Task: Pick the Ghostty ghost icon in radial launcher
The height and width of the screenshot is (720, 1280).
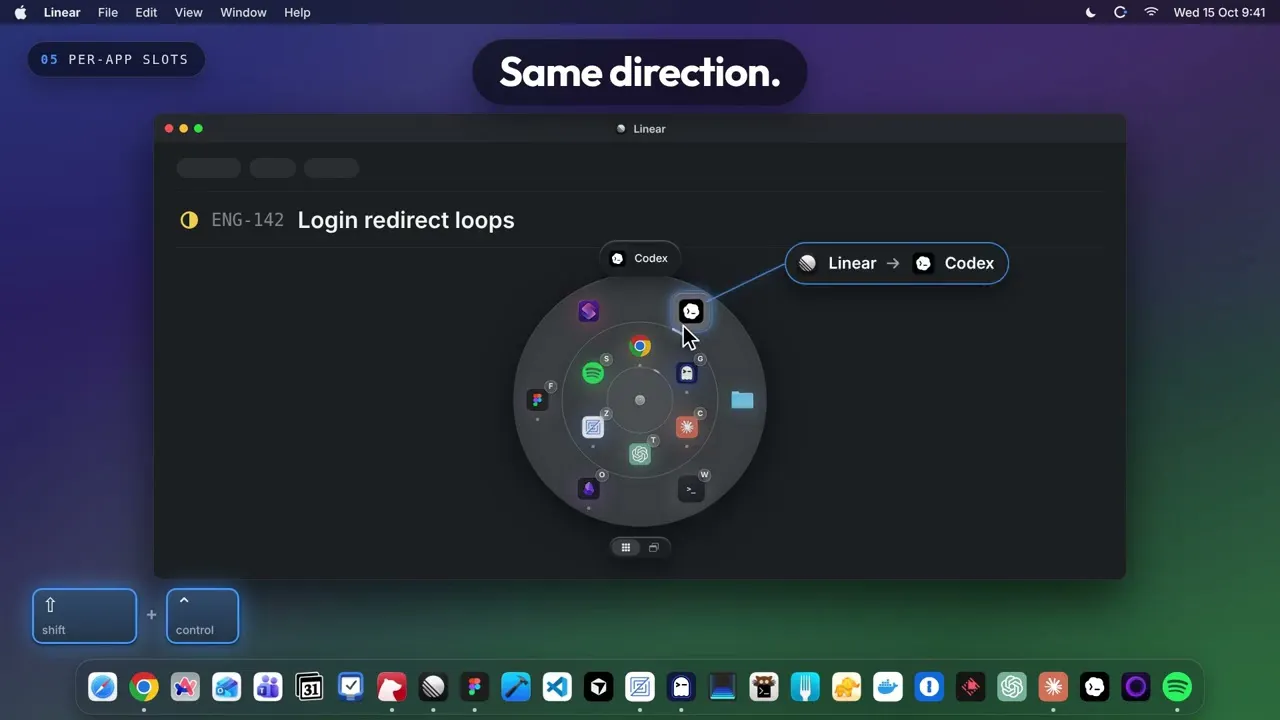Action: [686, 373]
